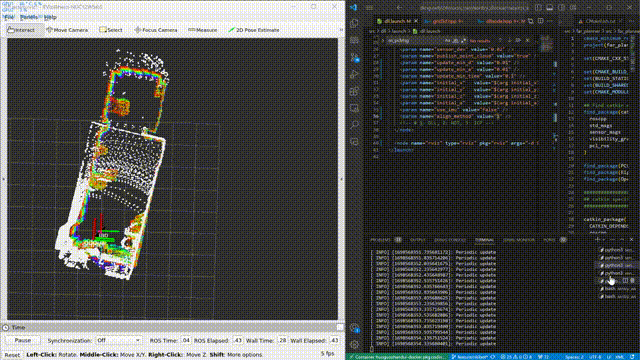
Task: Open the Synchronization dropdown
Action: click(119, 340)
